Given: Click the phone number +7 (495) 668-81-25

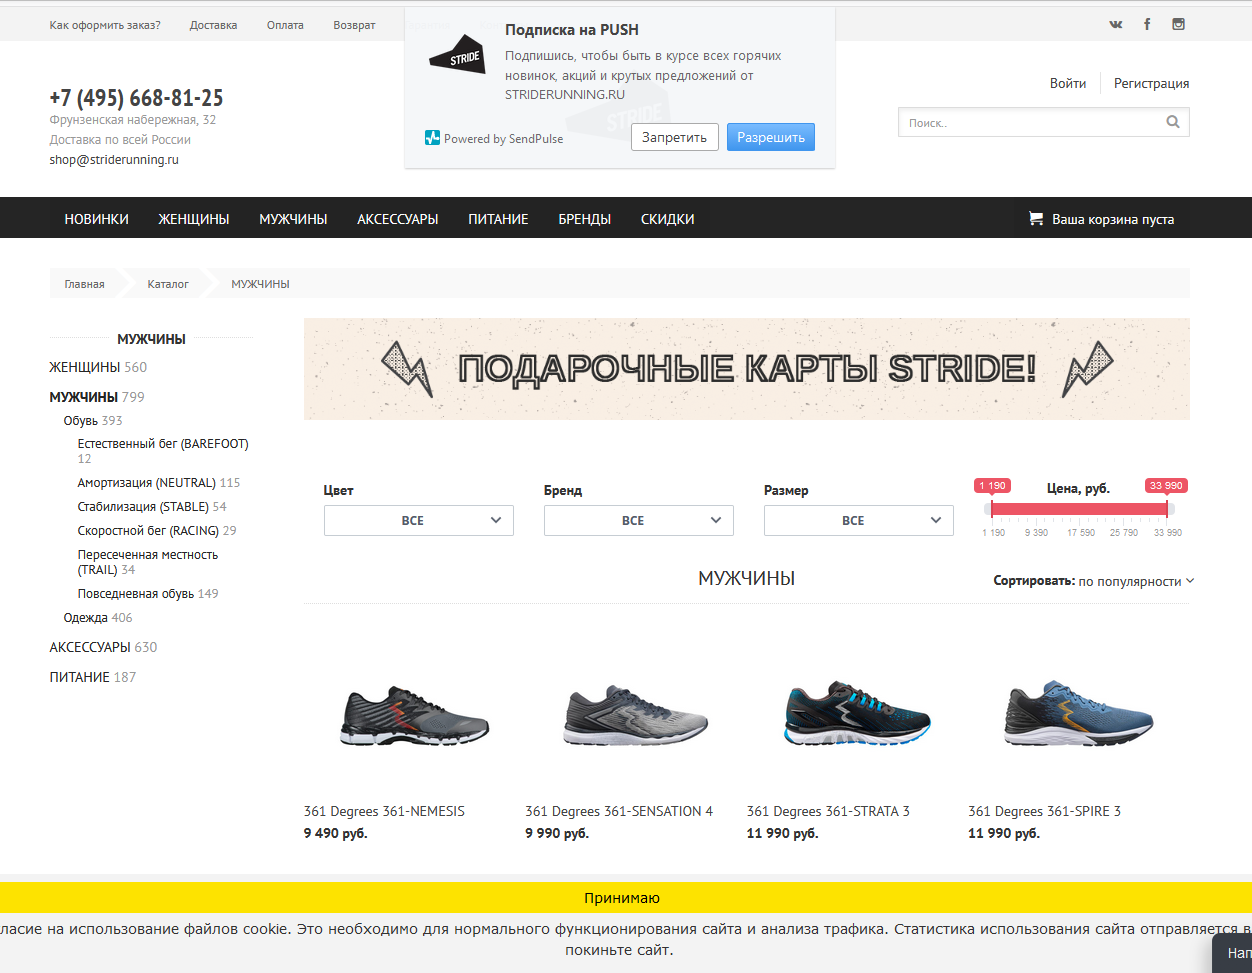Looking at the screenshot, I should pyautogui.click(x=137, y=98).
